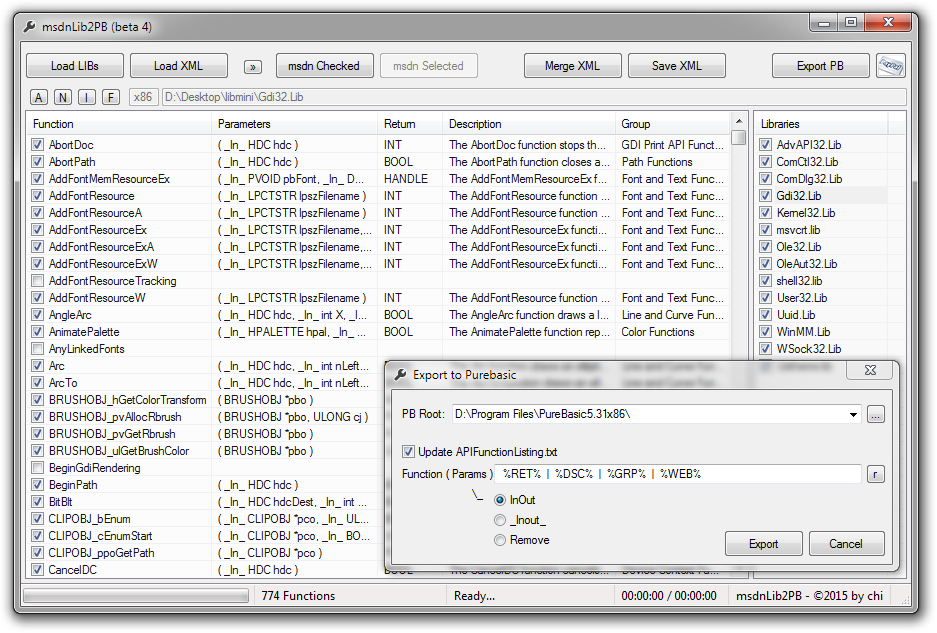Click the function list scroll-up arrow
The image size is (937, 633).
click(739, 120)
